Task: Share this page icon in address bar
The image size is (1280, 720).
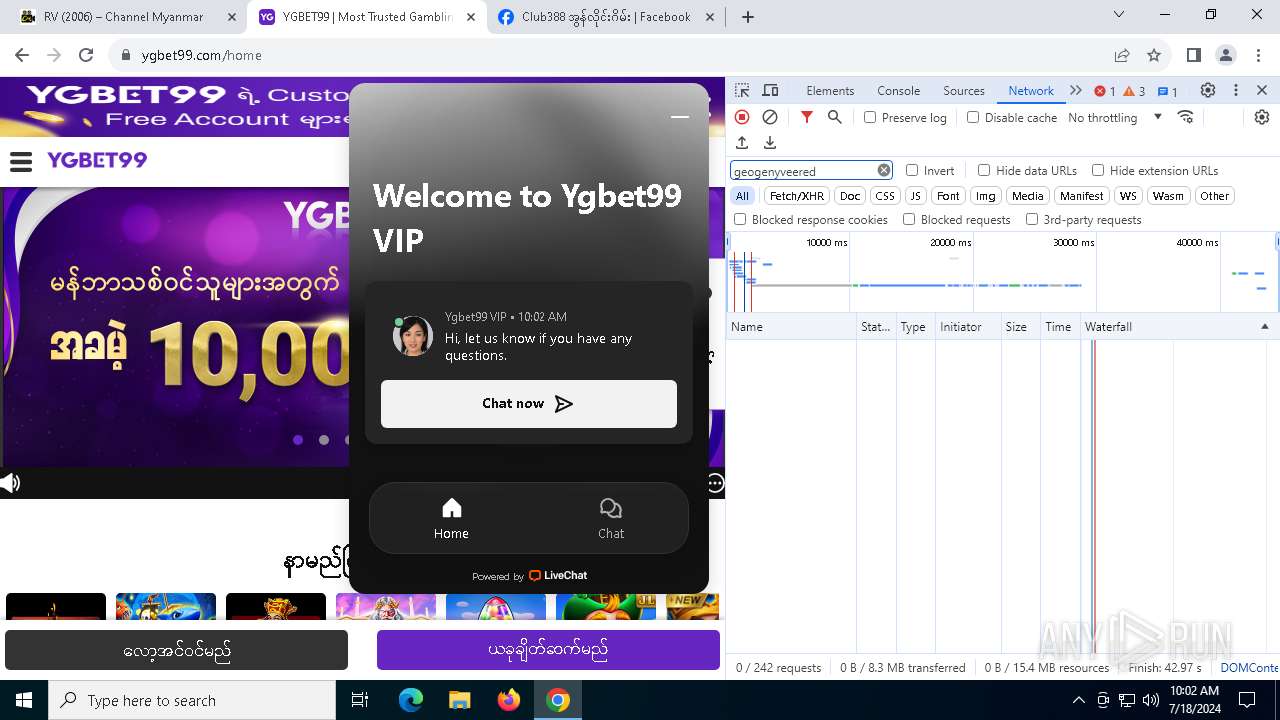Action: coord(1122,55)
